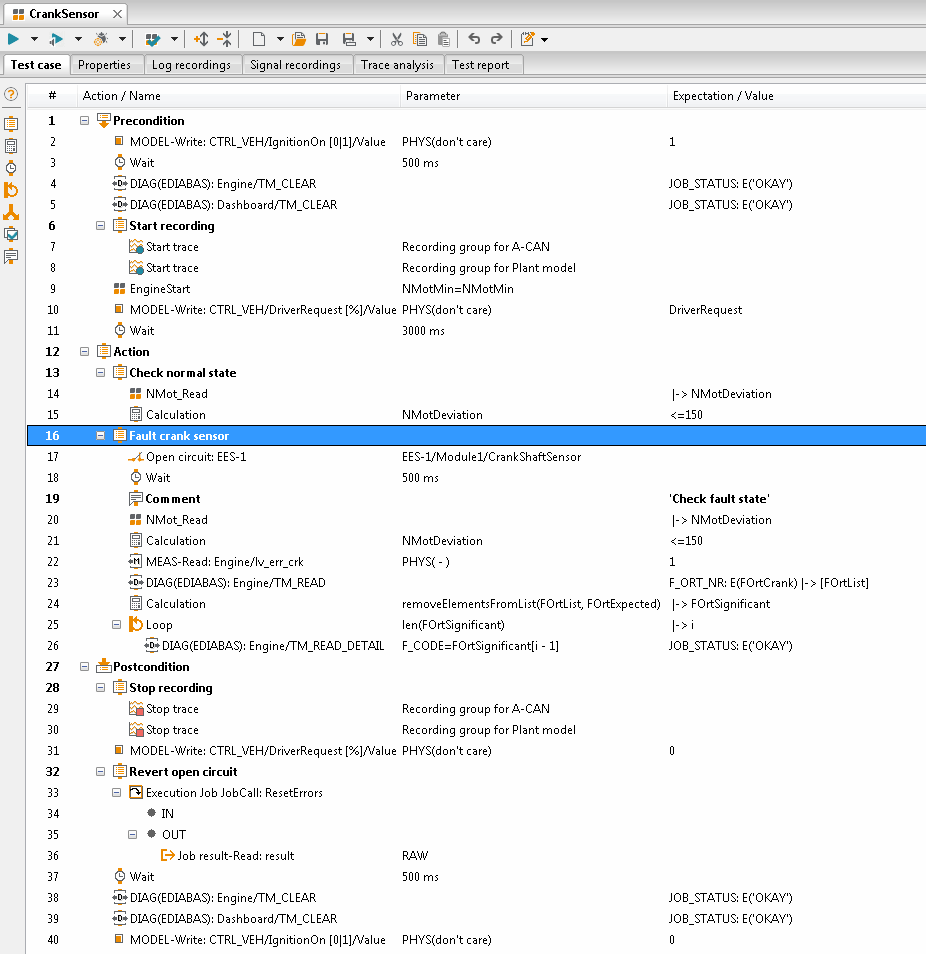This screenshot has height=954, width=926.
Task: Redo the last undone change
Action: pyautogui.click(x=496, y=39)
